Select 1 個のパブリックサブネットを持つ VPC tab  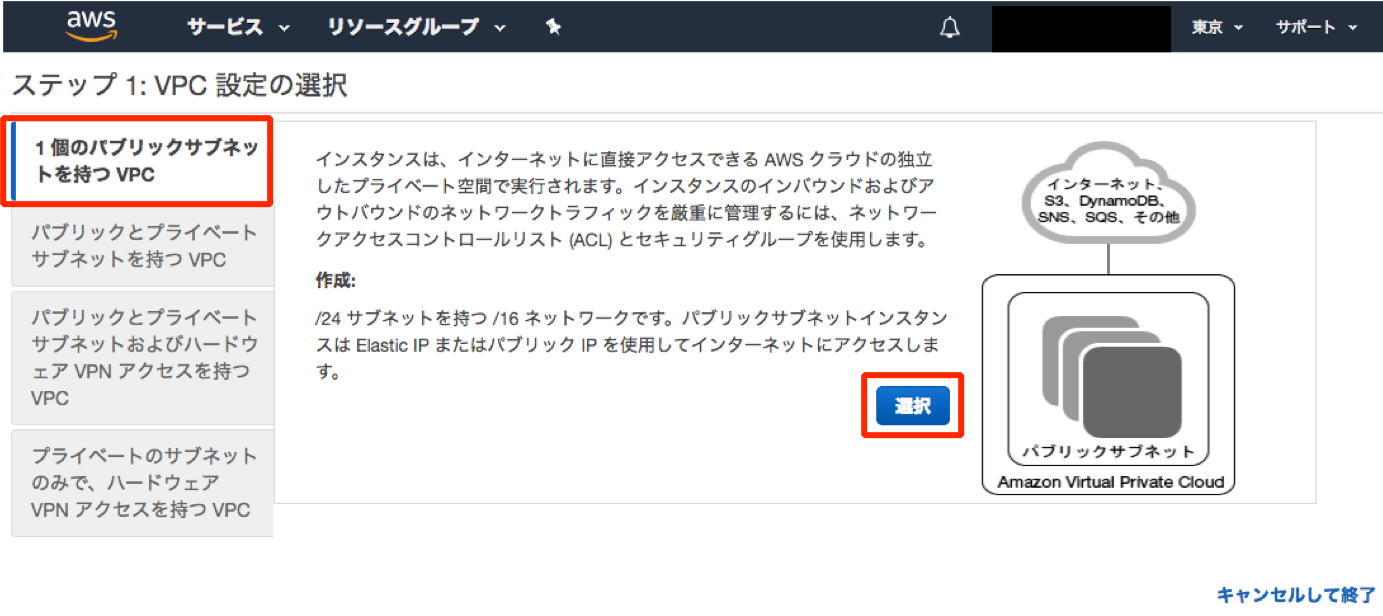[139, 162]
